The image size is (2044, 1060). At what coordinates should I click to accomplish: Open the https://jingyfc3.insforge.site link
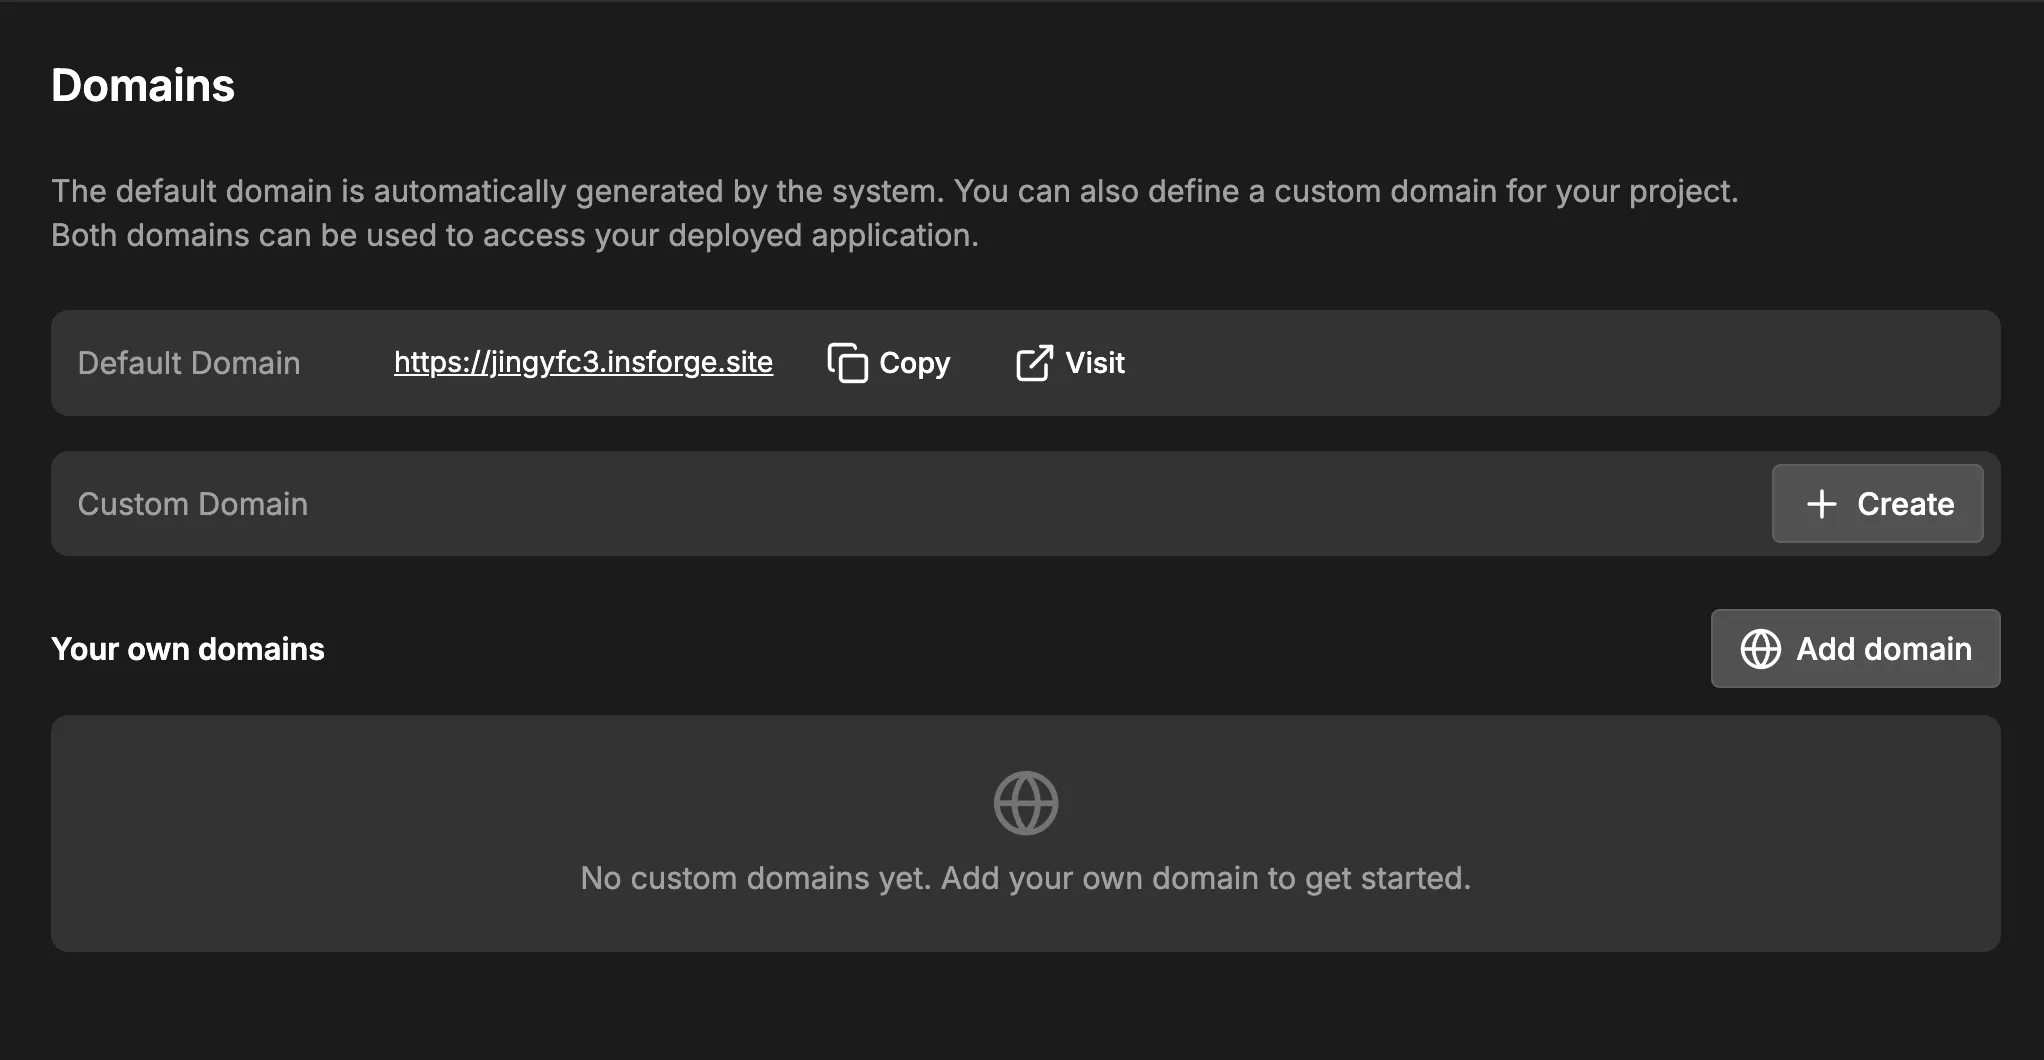pos(583,362)
